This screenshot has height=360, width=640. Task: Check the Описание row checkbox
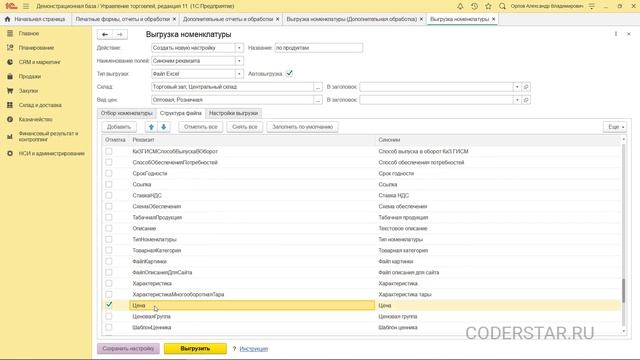coord(109,228)
